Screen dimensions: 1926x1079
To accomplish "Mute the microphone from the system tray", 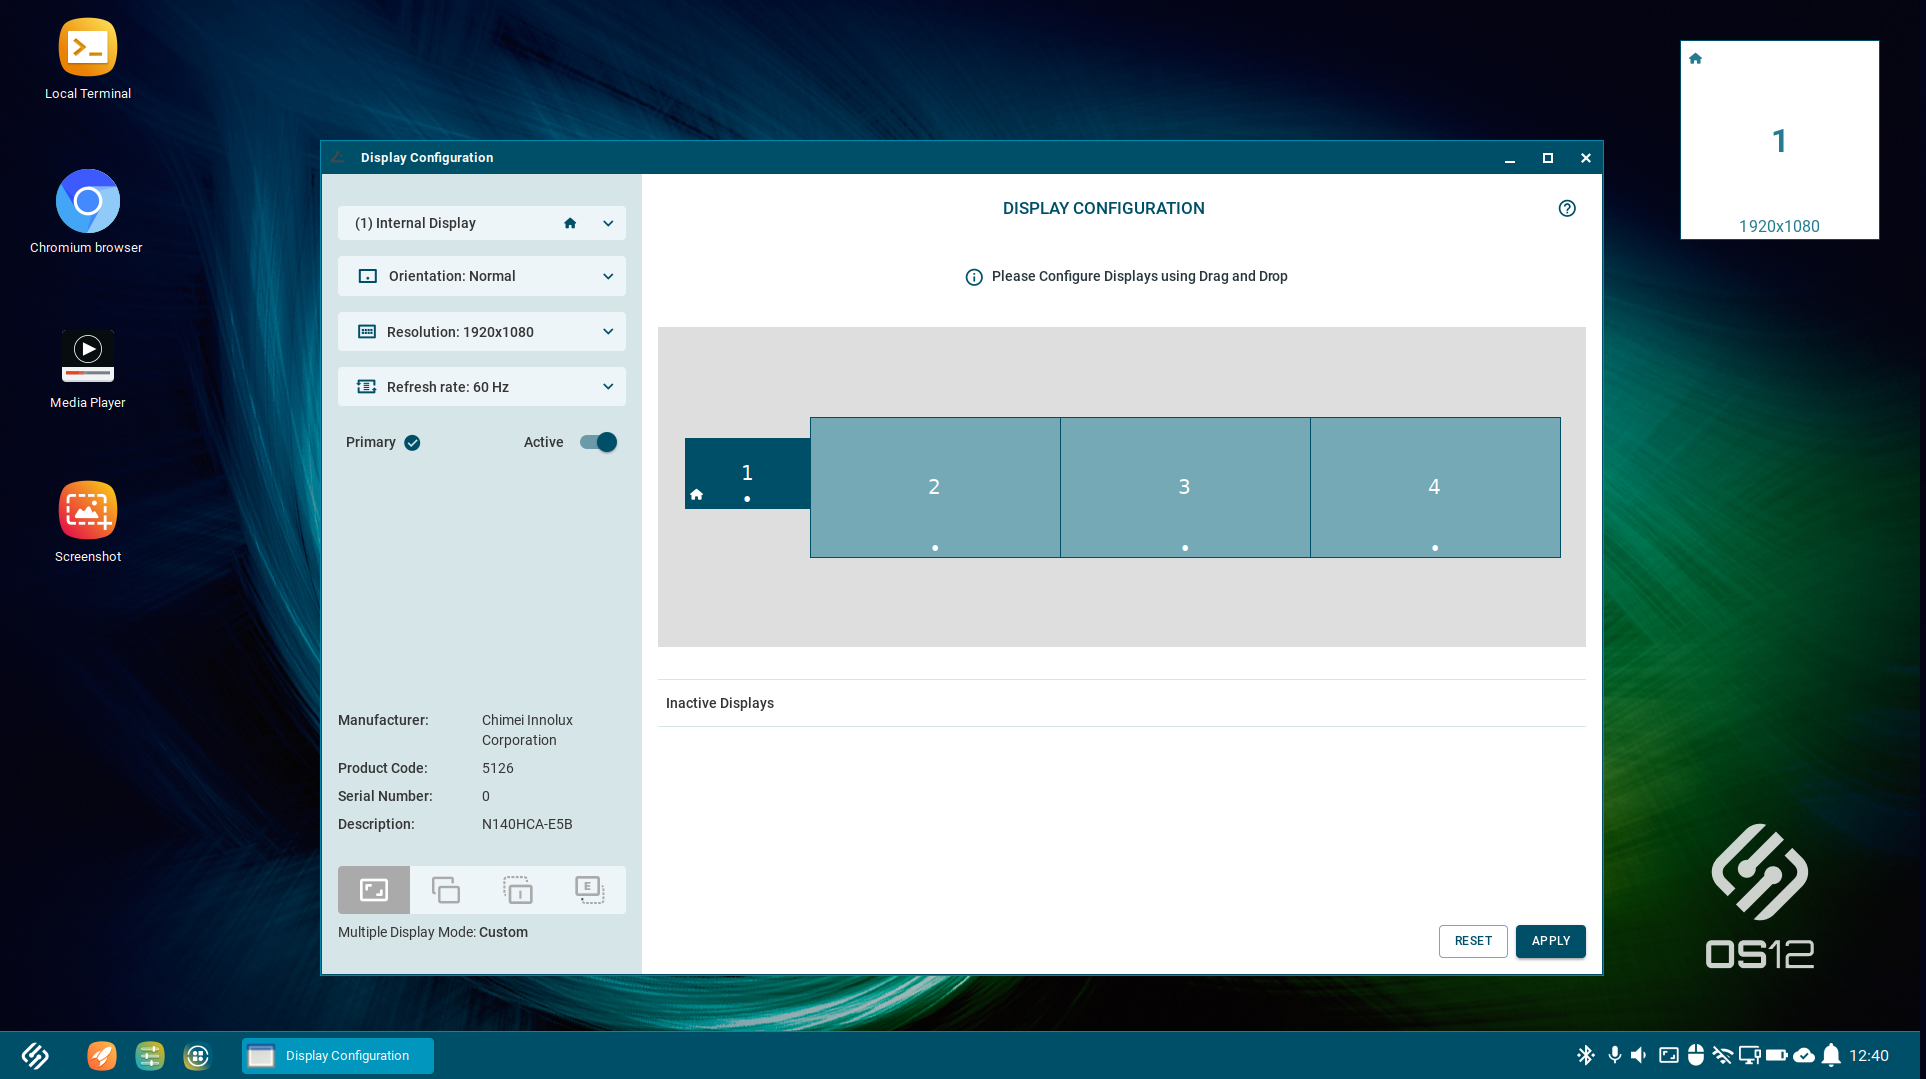I will [x=1613, y=1055].
